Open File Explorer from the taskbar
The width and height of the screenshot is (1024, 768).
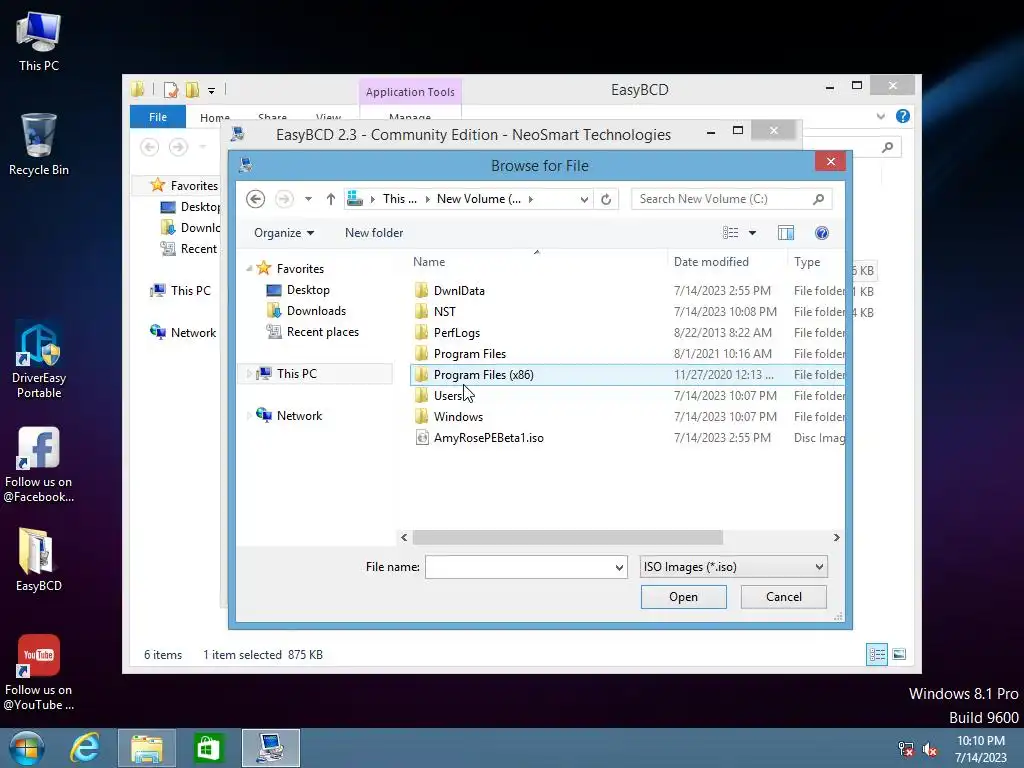click(147, 748)
